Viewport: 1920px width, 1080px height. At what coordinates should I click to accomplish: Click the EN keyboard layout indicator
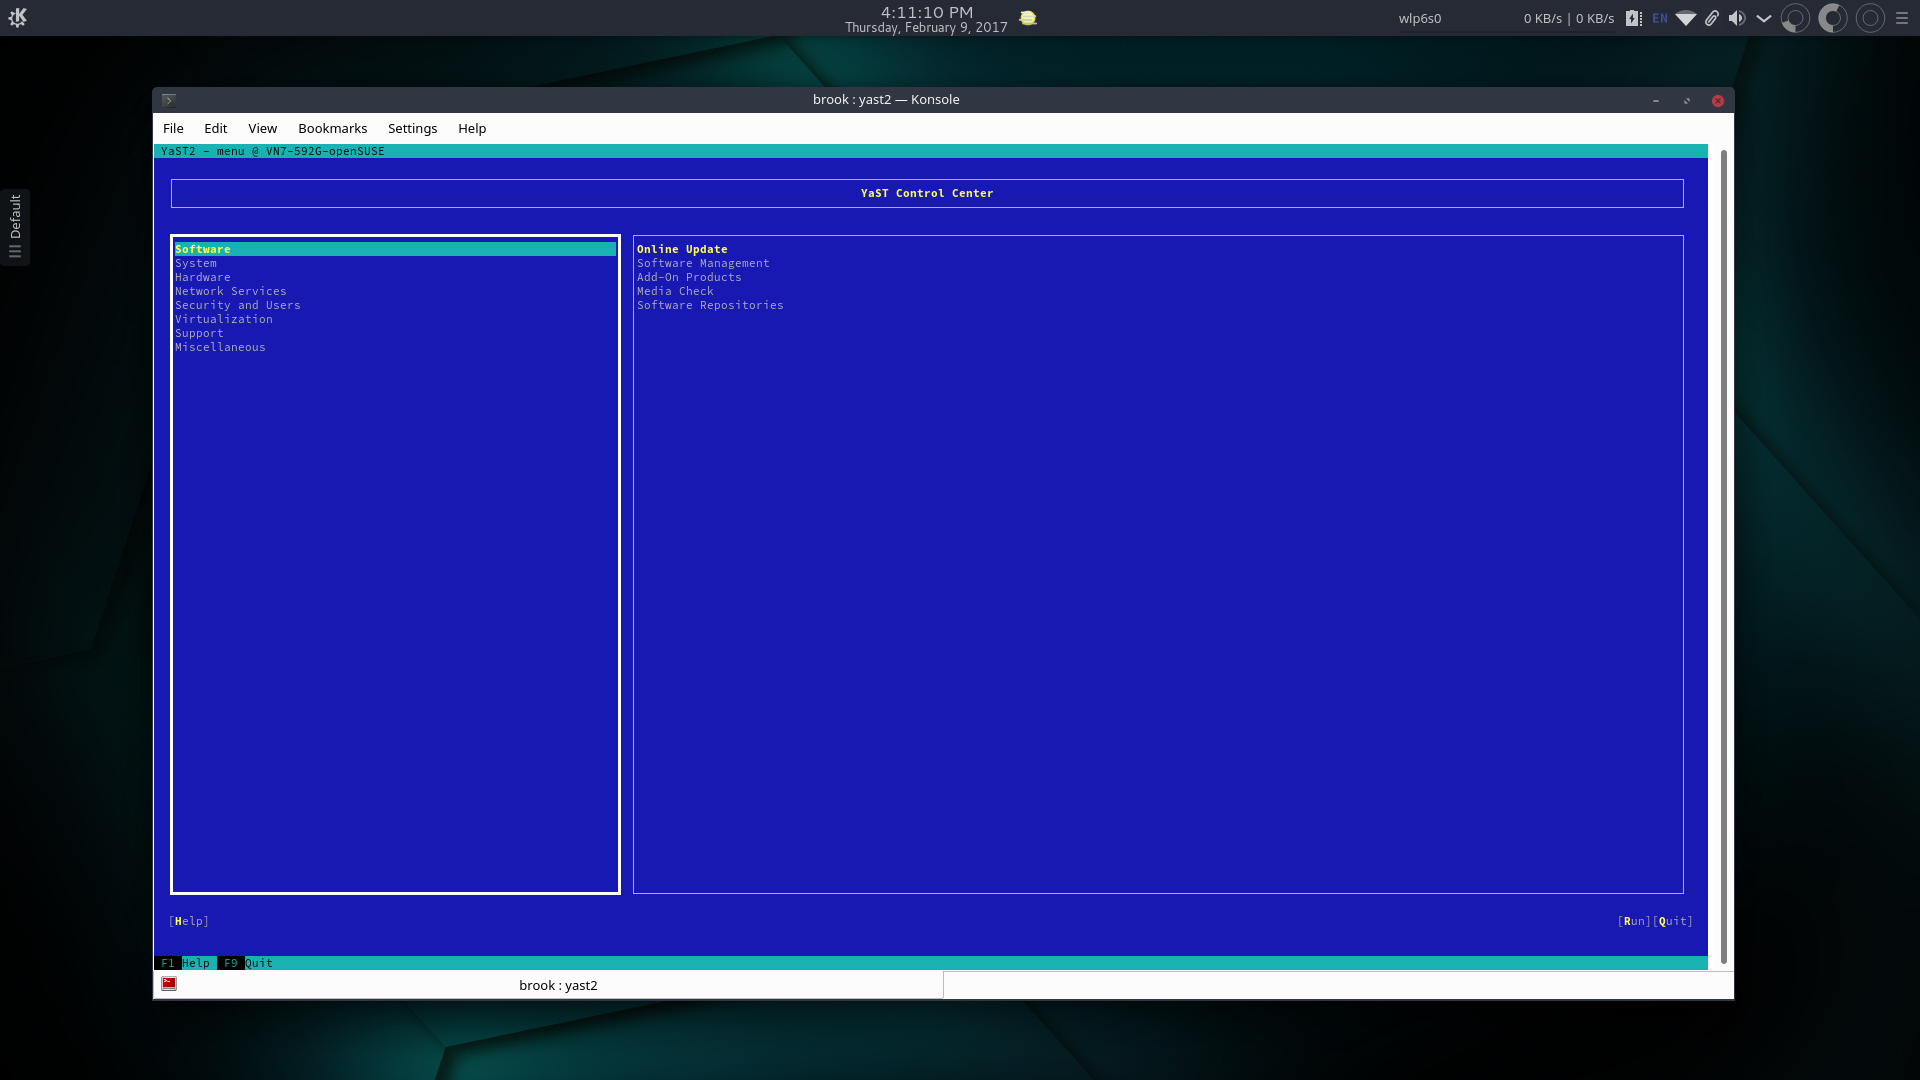[1660, 18]
